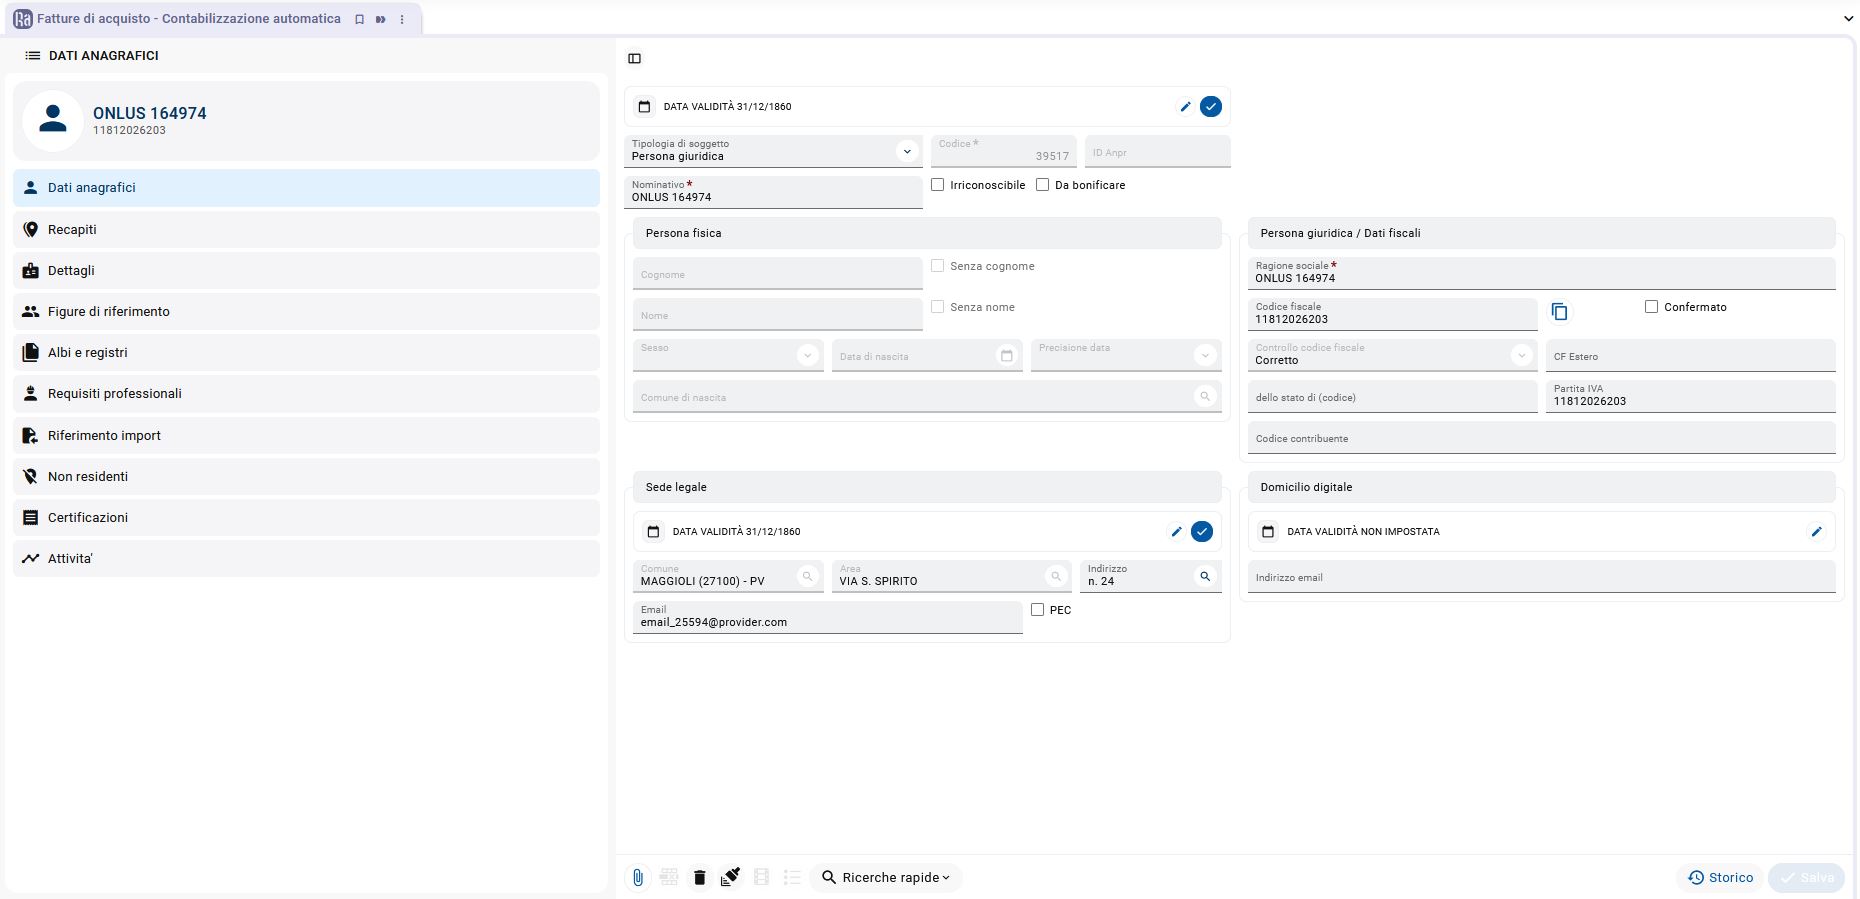Click the copy icon beside Codice fiscale
This screenshot has width=1860, height=899.
click(x=1559, y=312)
